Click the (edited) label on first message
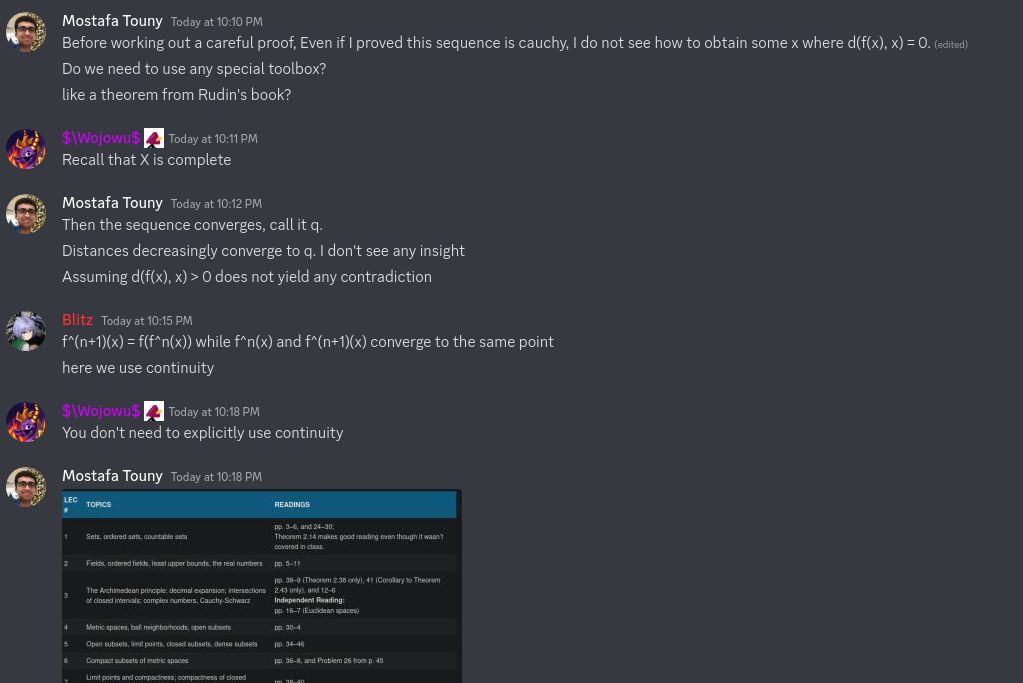Screen dimensions: 1023x683 coord(951,44)
